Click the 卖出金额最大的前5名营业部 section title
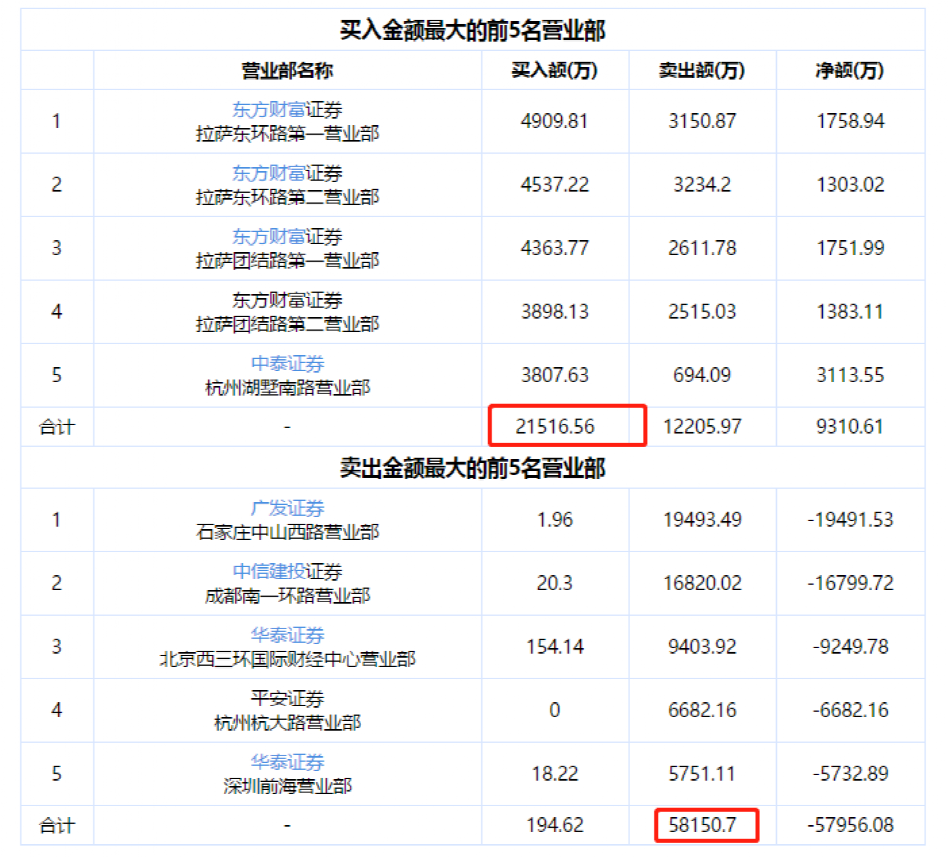The height and width of the screenshot is (858, 949). point(472,468)
